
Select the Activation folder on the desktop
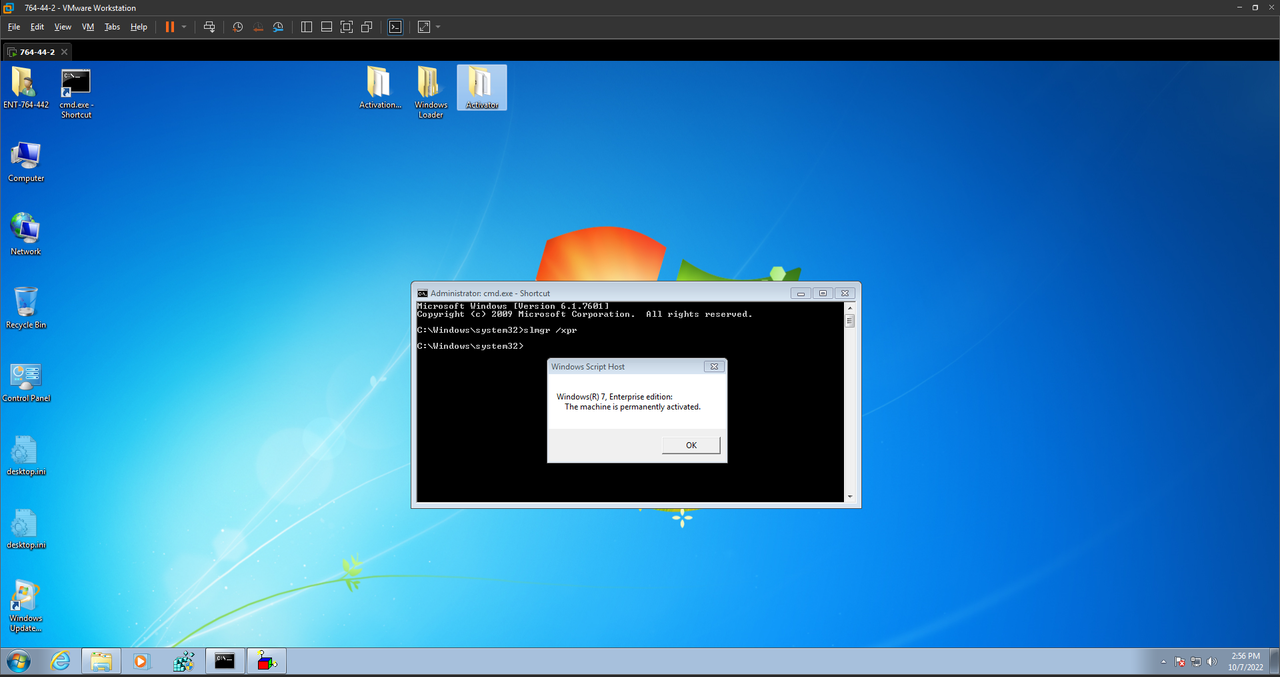(x=380, y=88)
